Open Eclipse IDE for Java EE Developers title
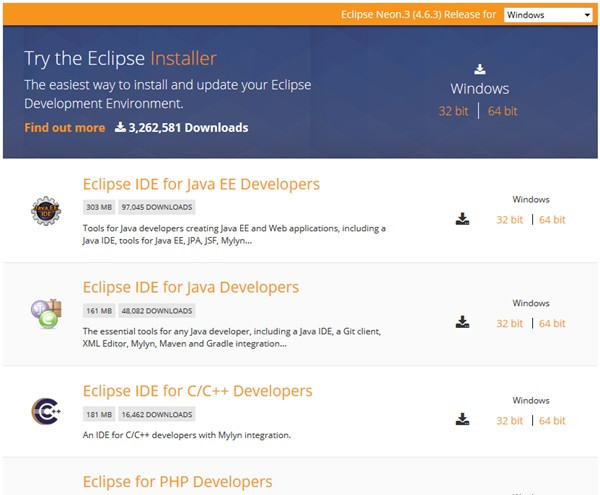Screen dimensions: 600x495 201,184
